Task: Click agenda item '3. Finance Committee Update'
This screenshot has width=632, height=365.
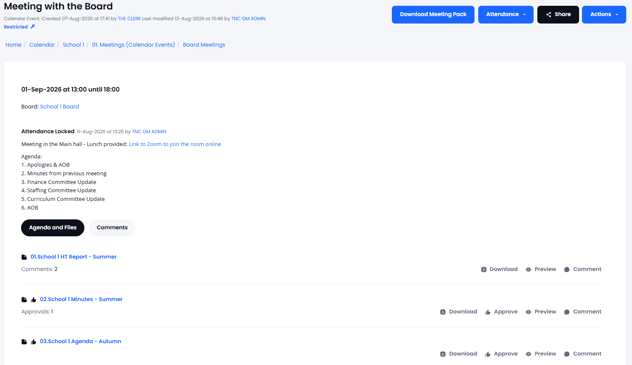Action: 58,182
